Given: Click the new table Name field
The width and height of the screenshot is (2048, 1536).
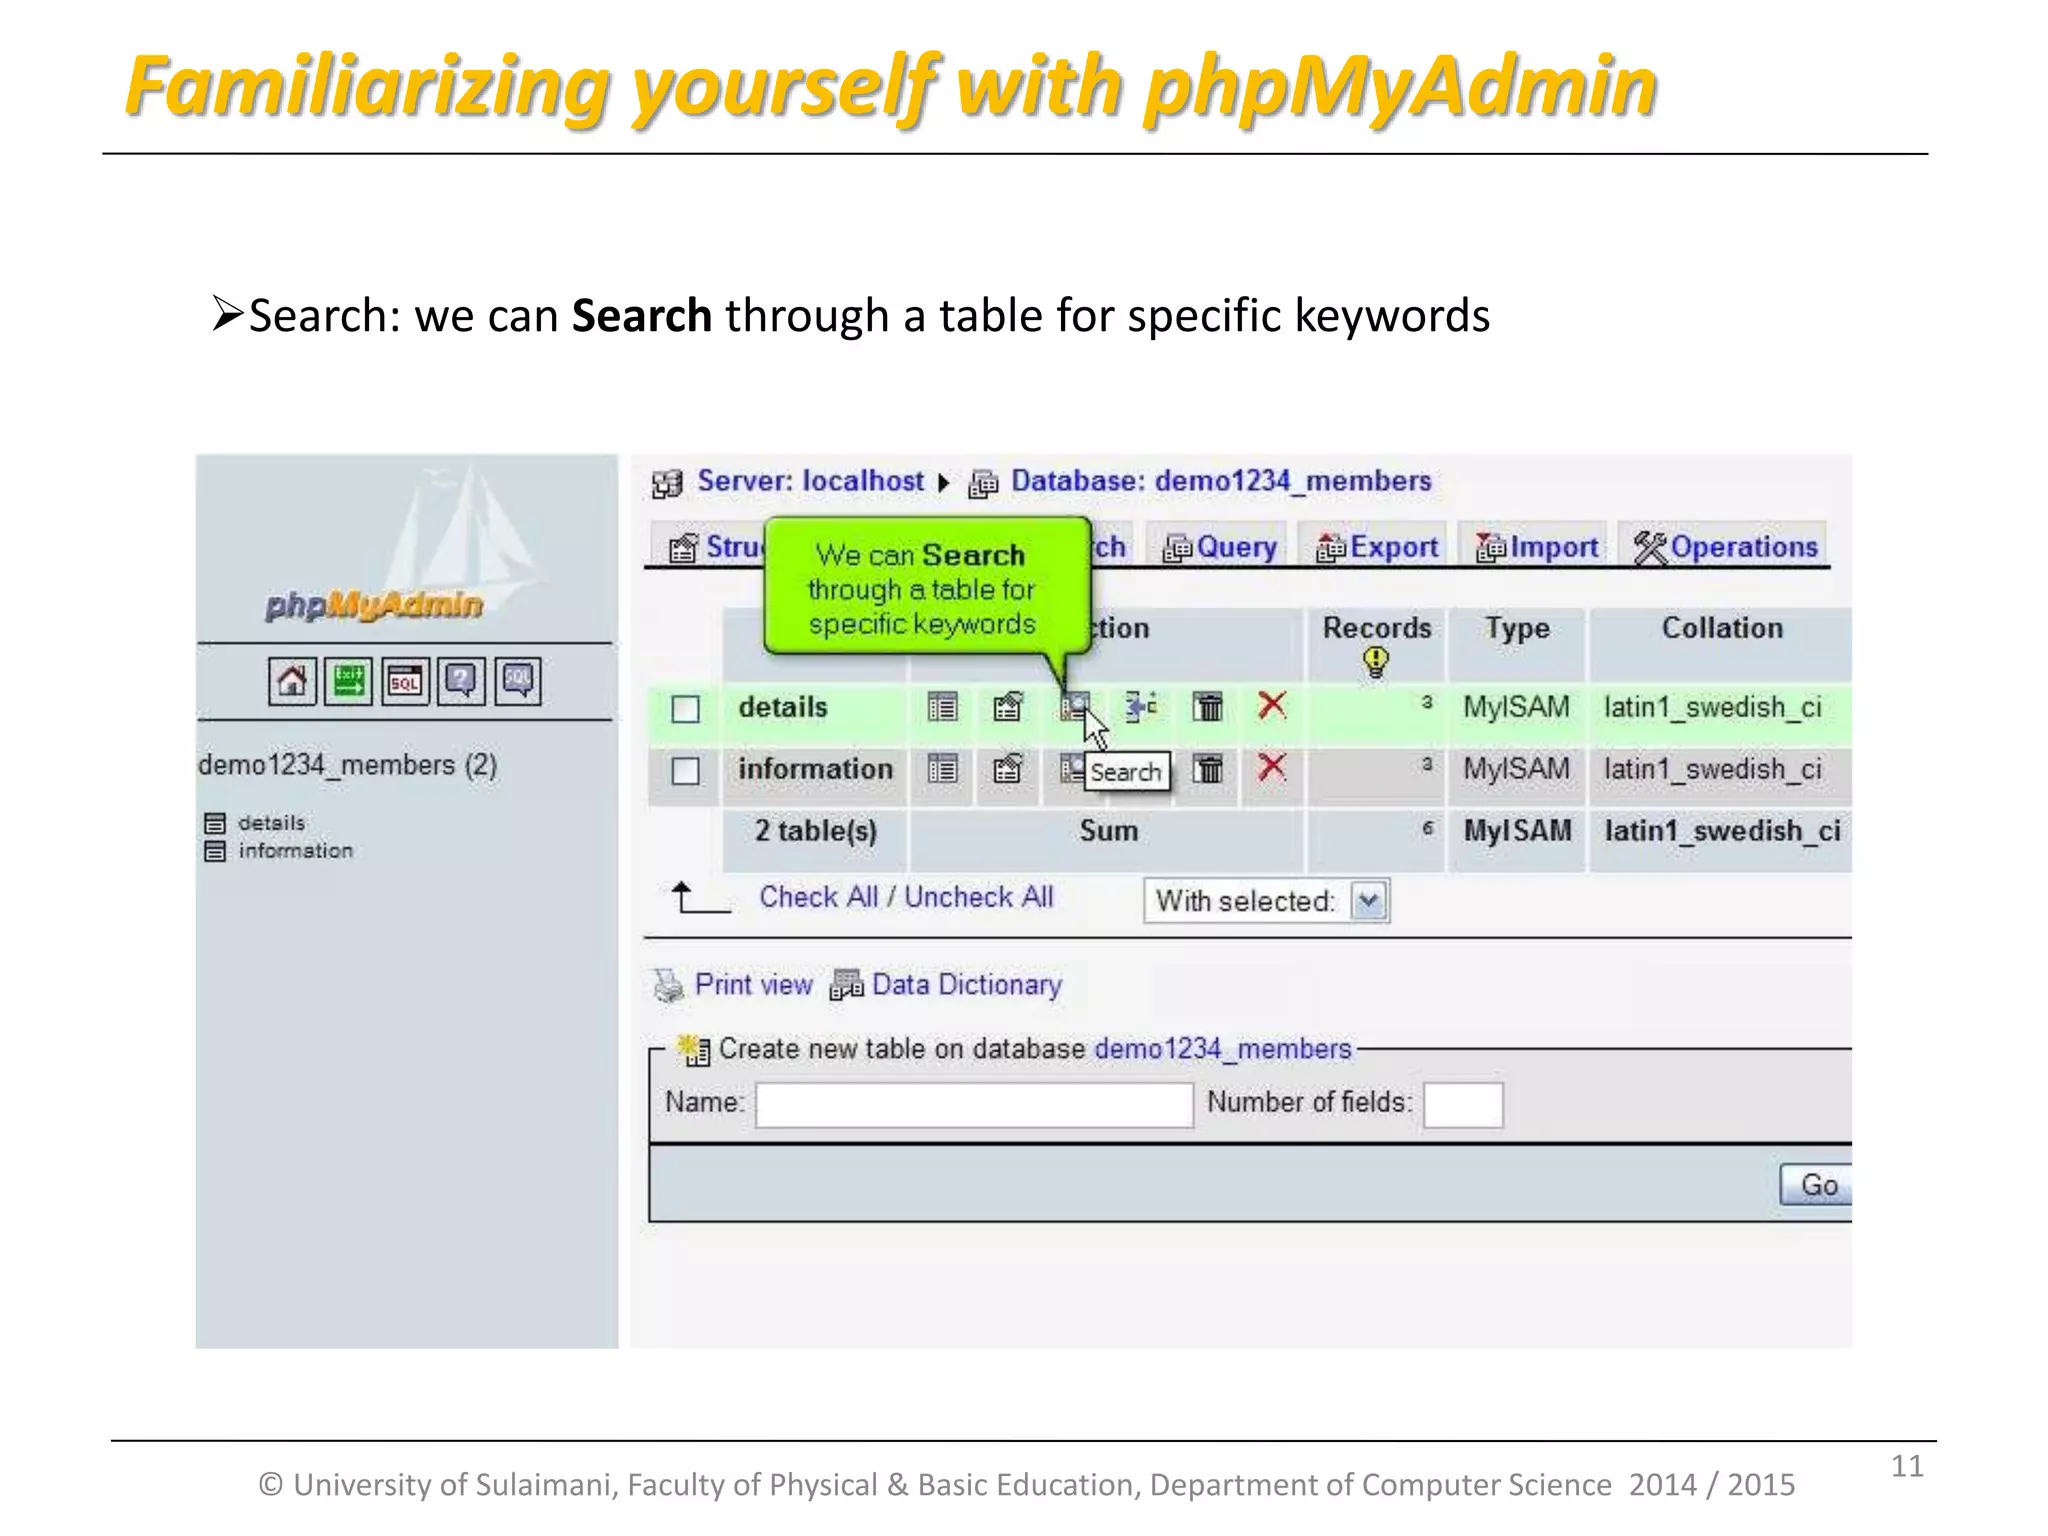Looking at the screenshot, I should coord(974,1105).
